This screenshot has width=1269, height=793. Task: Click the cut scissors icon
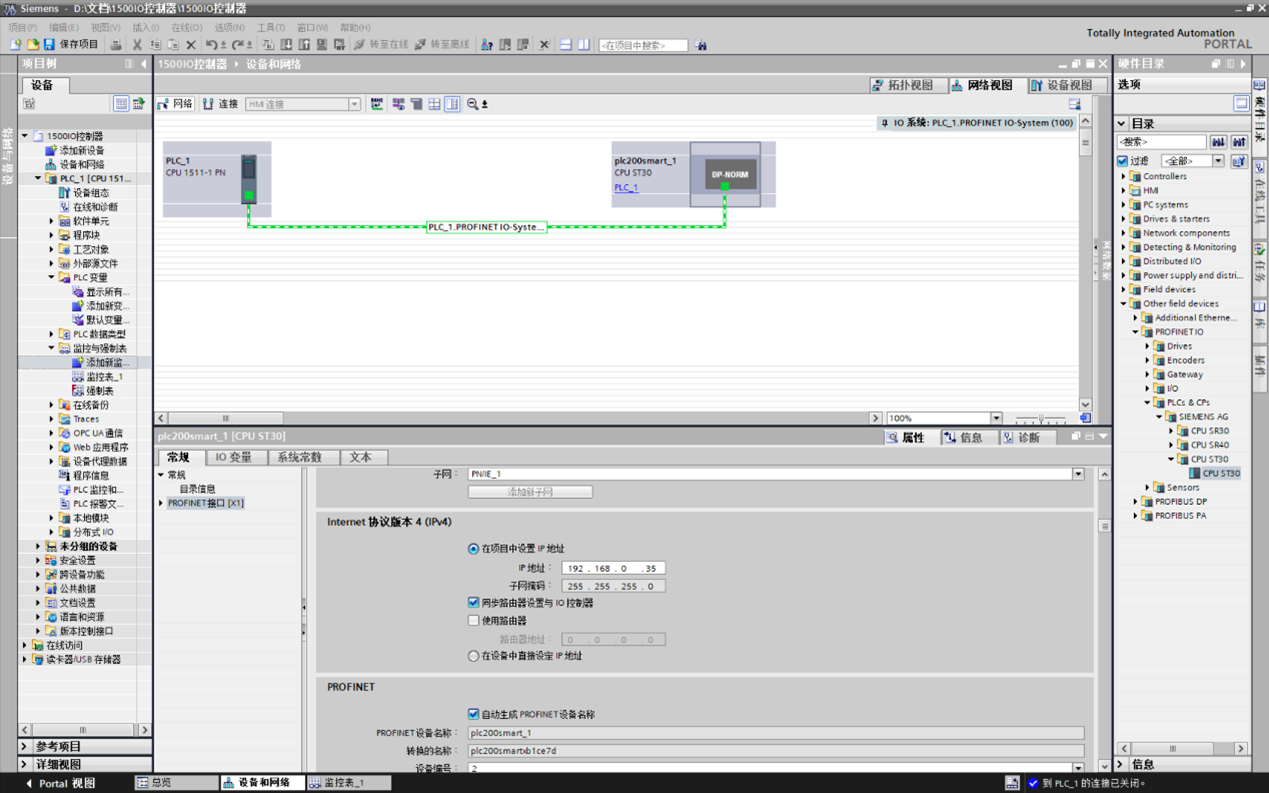click(137, 45)
